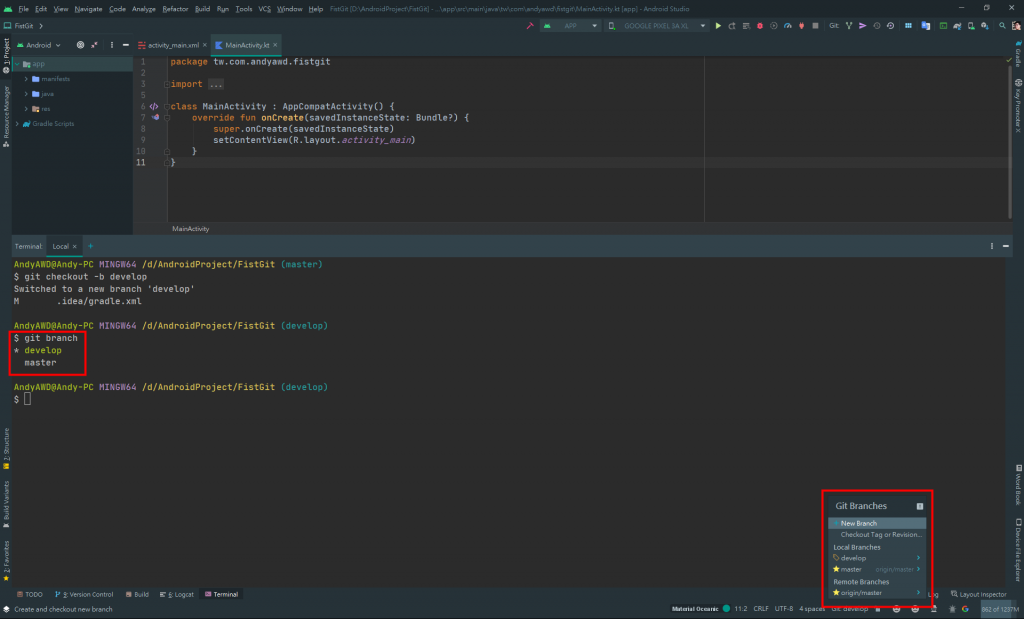Hide the Project panel with minus icon

pyautogui.click(x=125, y=45)
